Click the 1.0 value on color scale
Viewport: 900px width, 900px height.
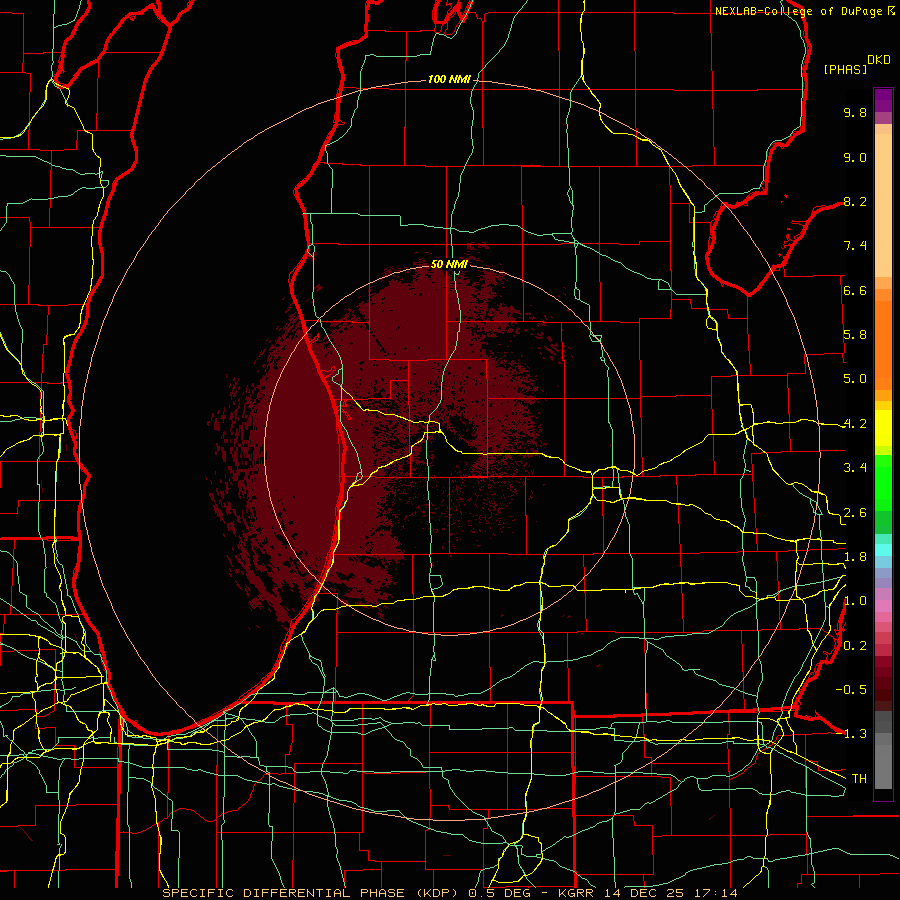pyautogui.click(x=855, y=601)
